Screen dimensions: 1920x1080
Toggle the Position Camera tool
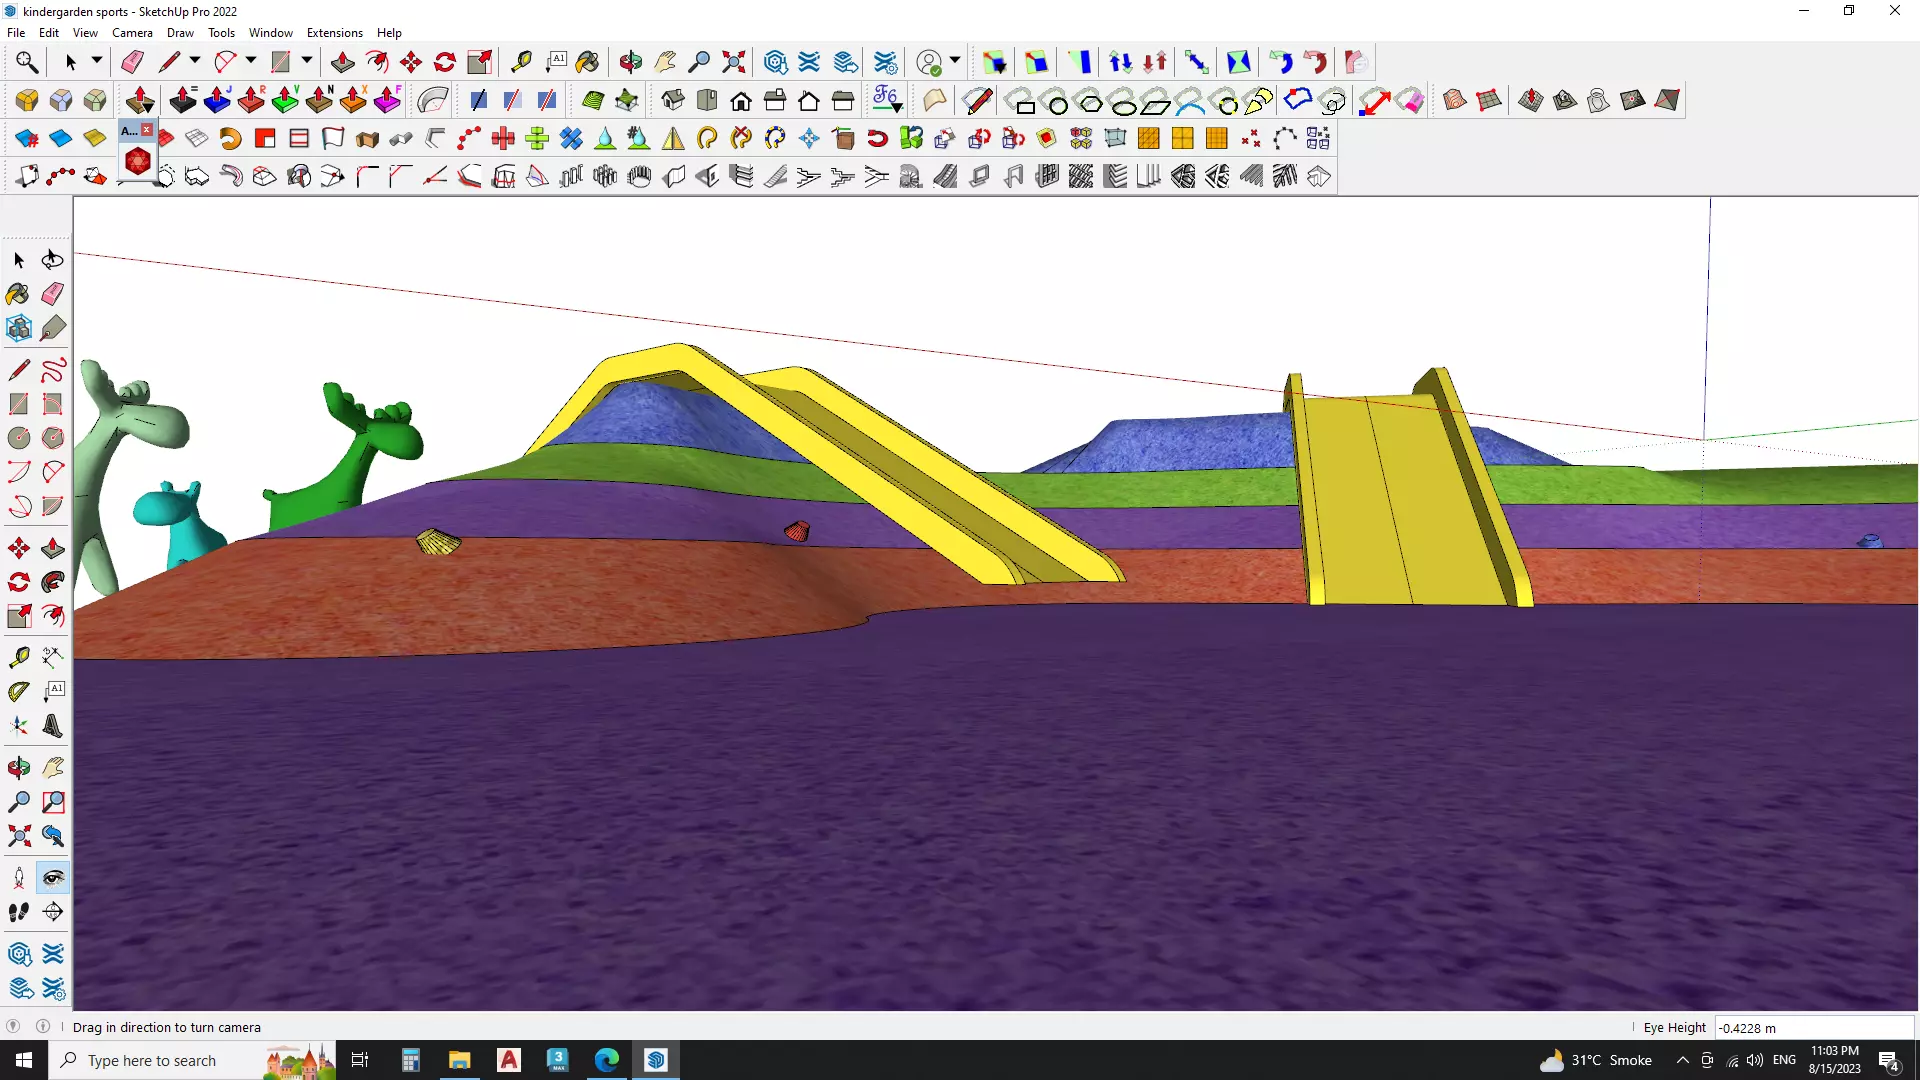19,878
